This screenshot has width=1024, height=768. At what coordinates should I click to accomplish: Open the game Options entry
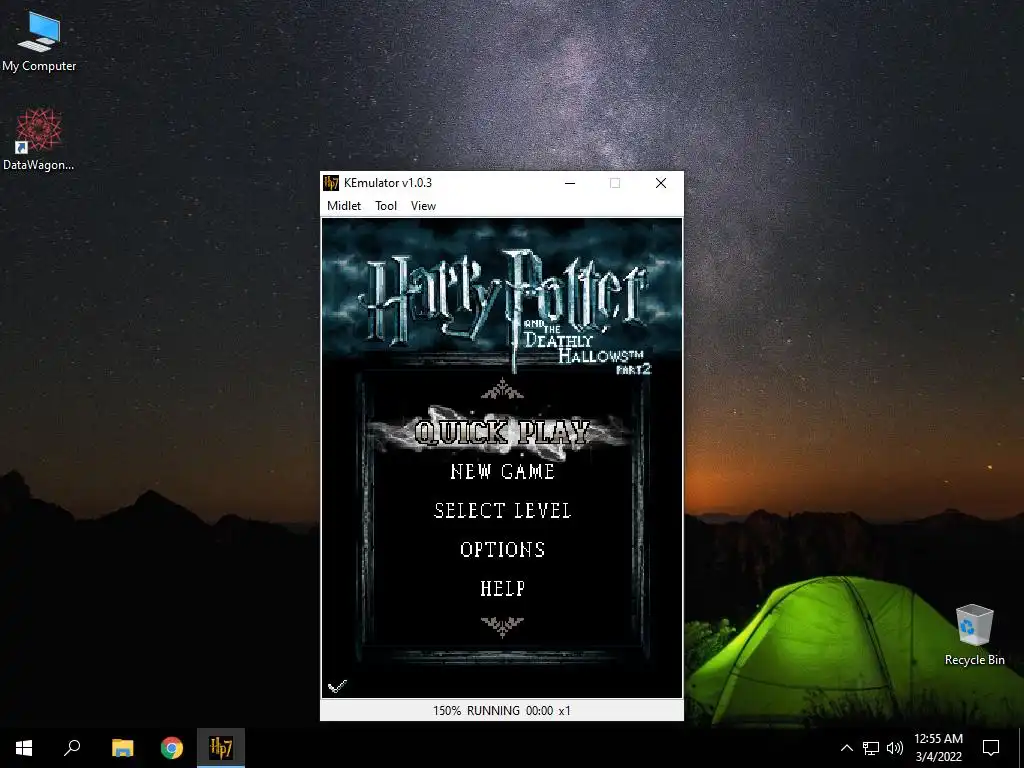(x=502, y=550)
